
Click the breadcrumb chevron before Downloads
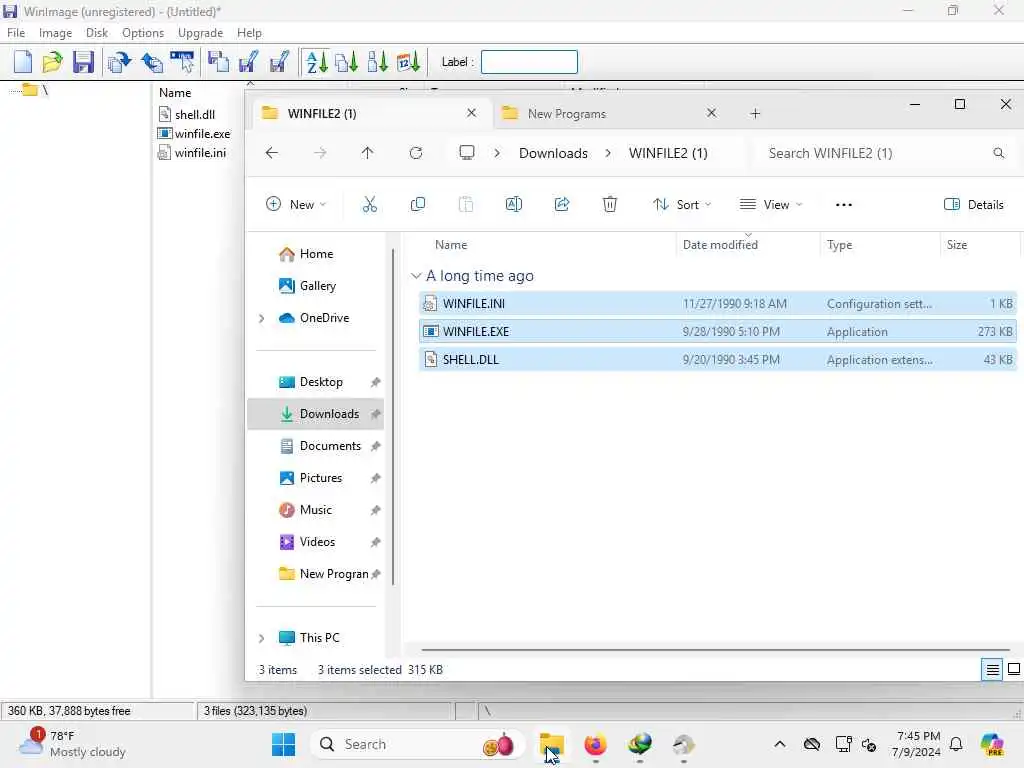[x=497, y=153]
